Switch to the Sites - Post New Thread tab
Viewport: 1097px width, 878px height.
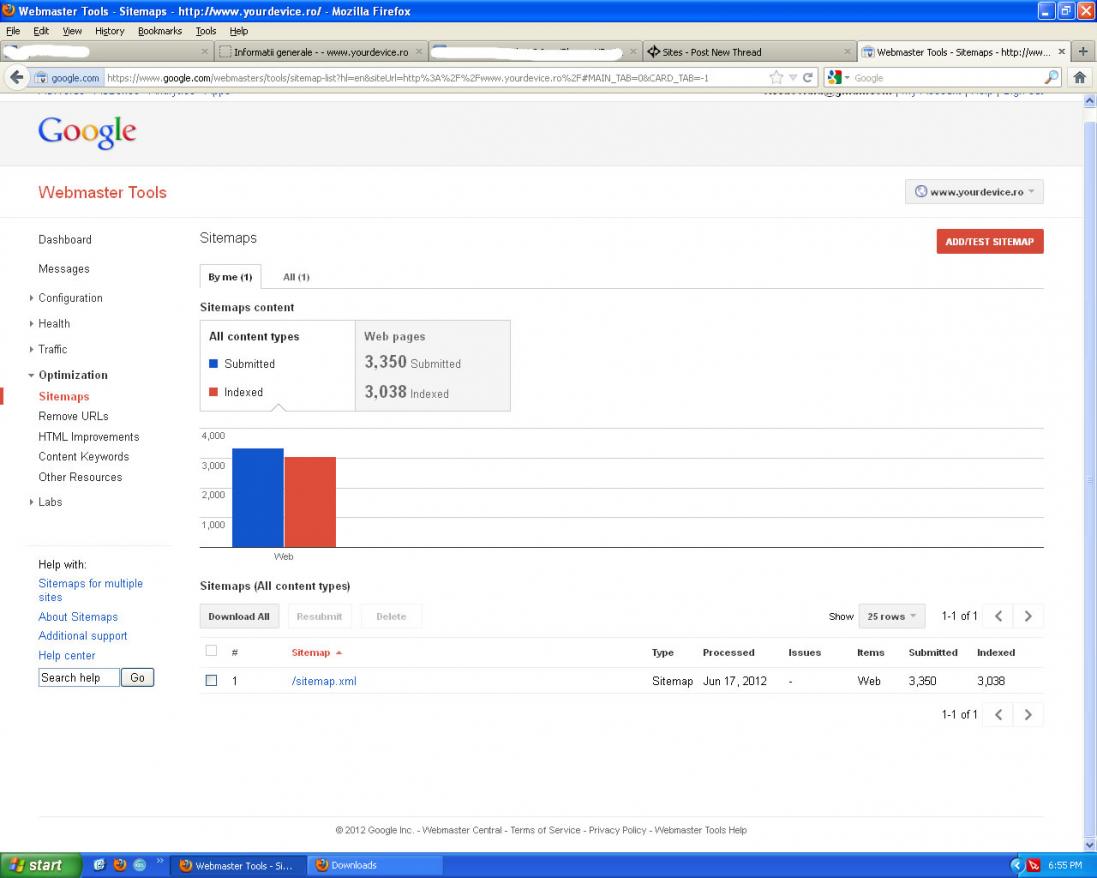click(x=748, y=52)
